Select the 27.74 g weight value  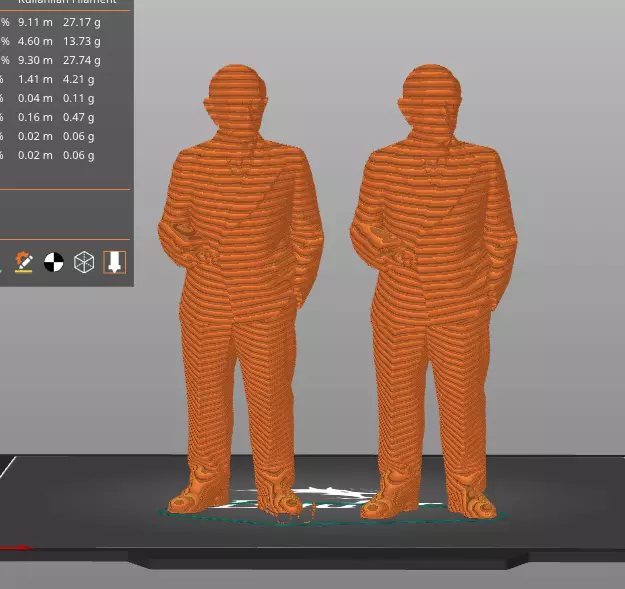82,61
